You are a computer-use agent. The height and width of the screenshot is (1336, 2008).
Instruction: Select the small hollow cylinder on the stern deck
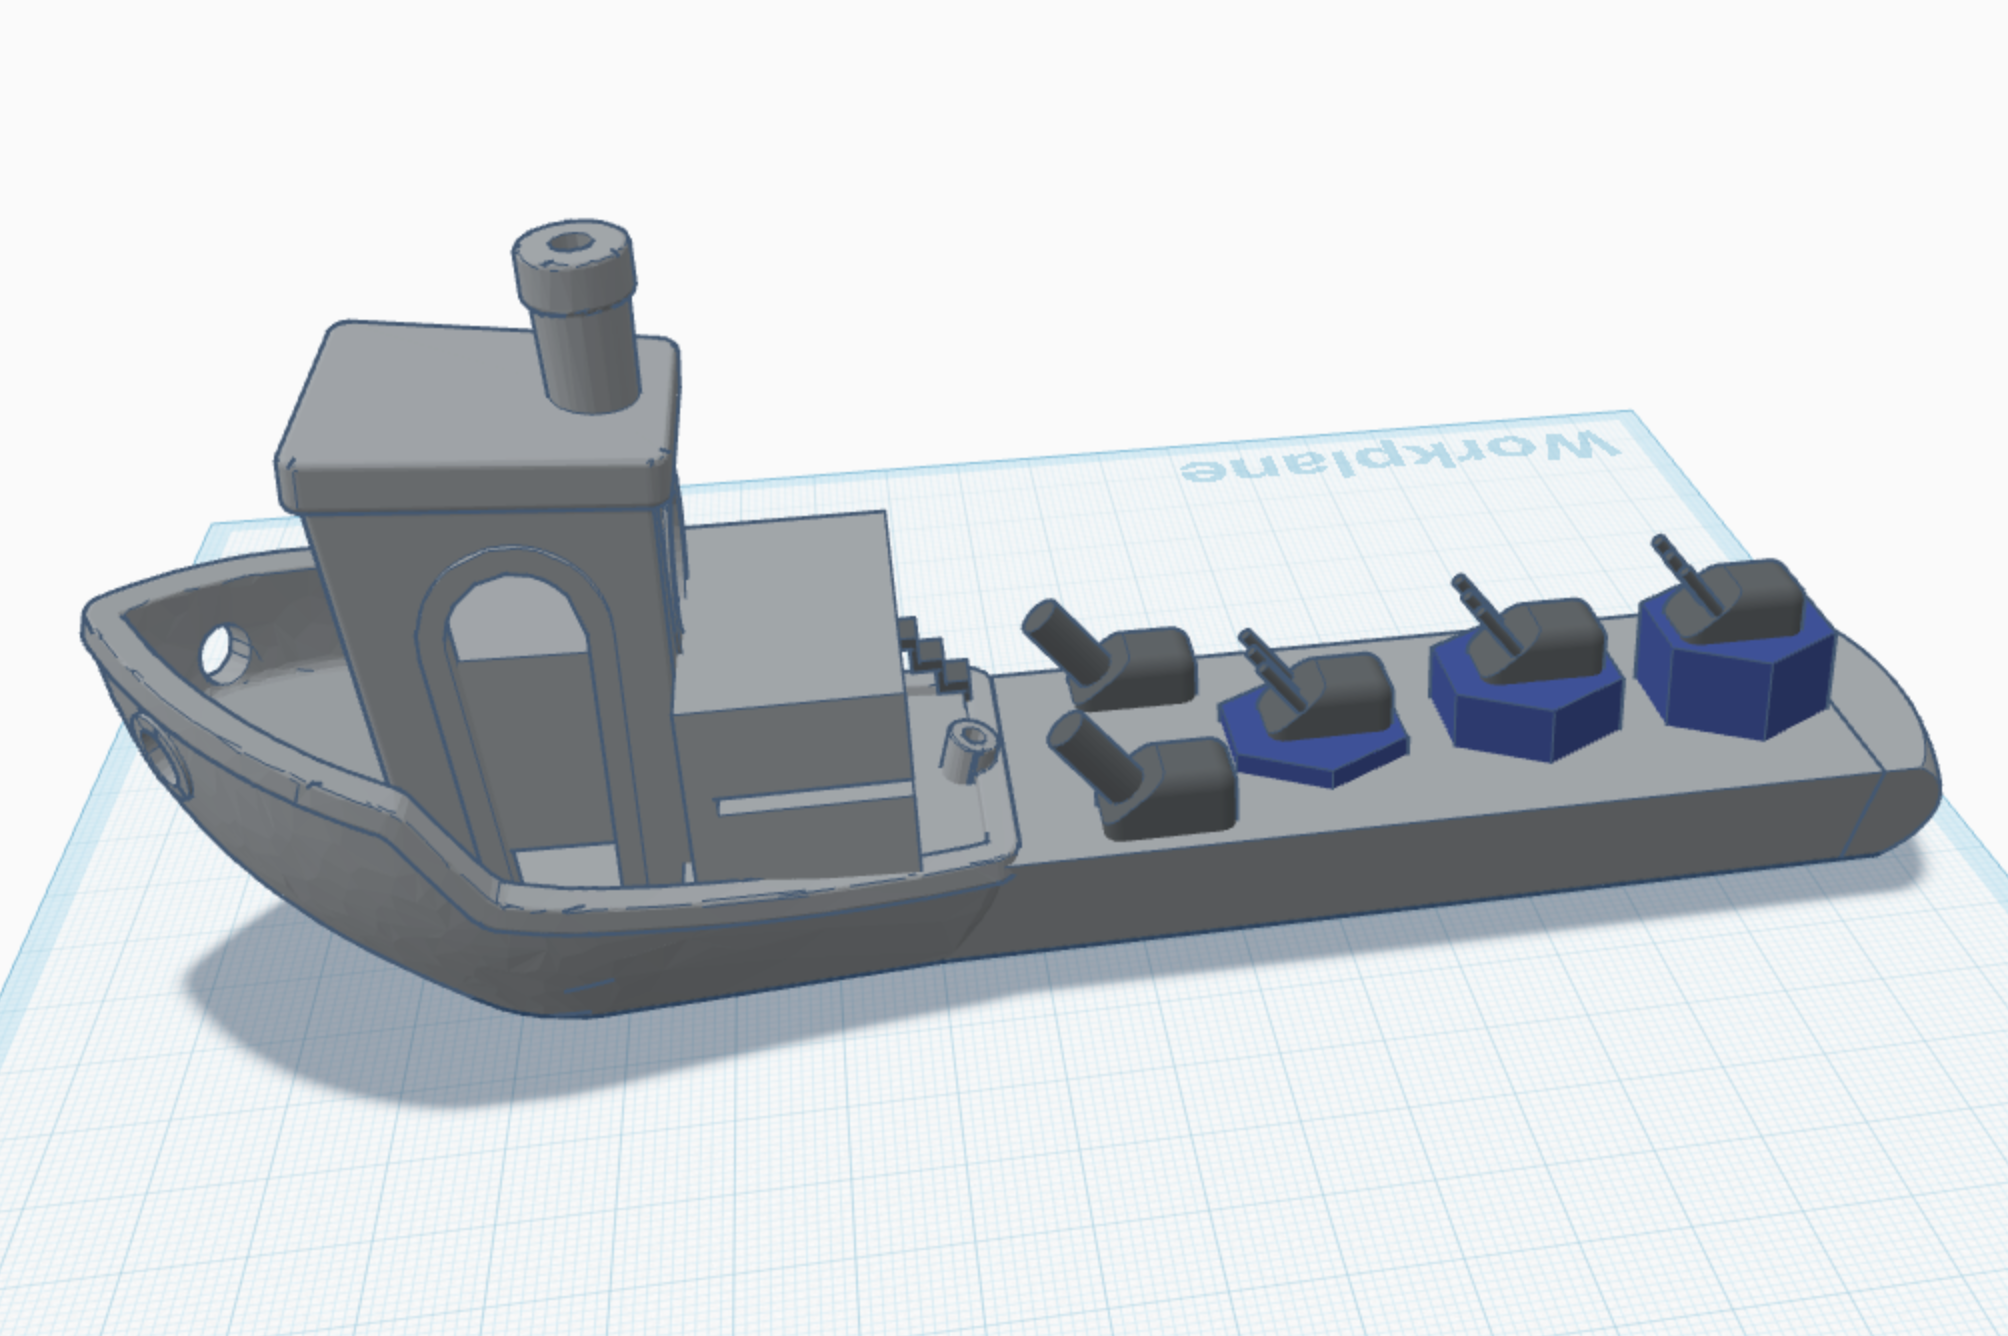pos(968,749)
